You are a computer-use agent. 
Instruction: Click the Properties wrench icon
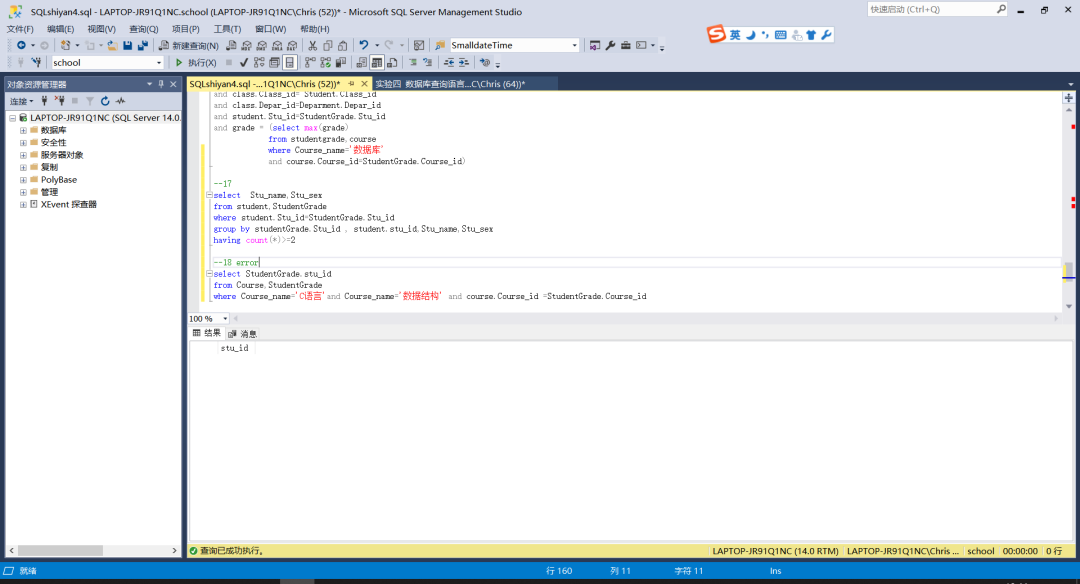(610, 45)
